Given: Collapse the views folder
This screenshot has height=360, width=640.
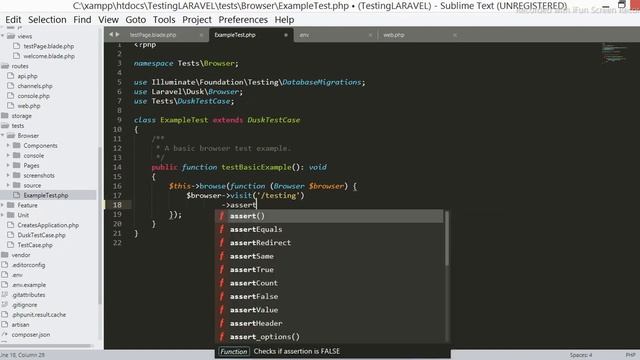Looking at the screenshot, I should pyautogui.click(x=2, y=36).
